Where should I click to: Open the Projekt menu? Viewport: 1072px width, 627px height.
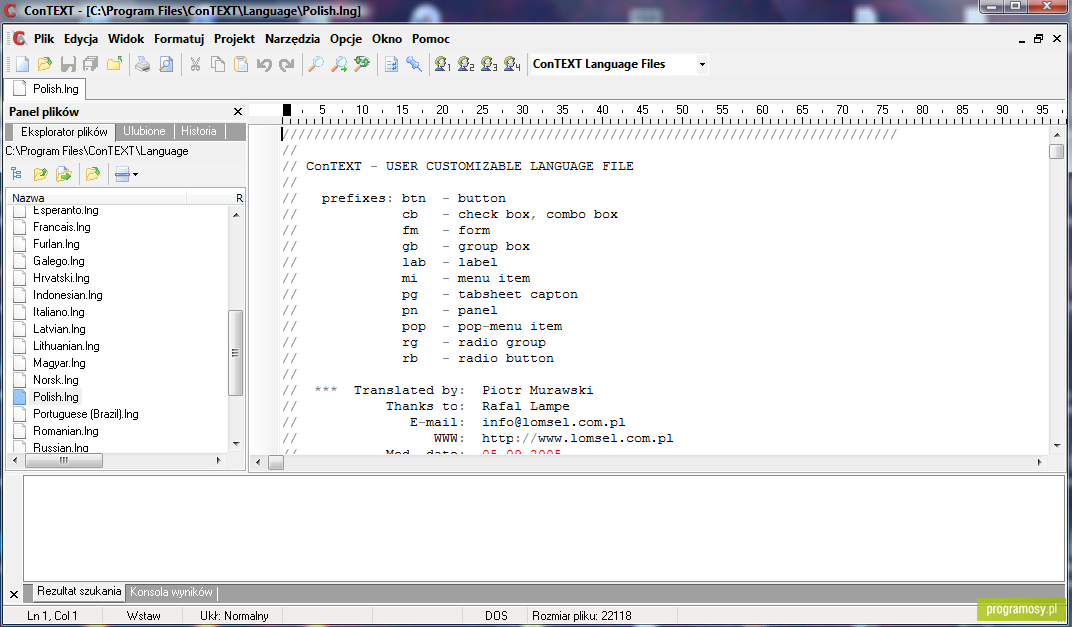click(234, 39)
